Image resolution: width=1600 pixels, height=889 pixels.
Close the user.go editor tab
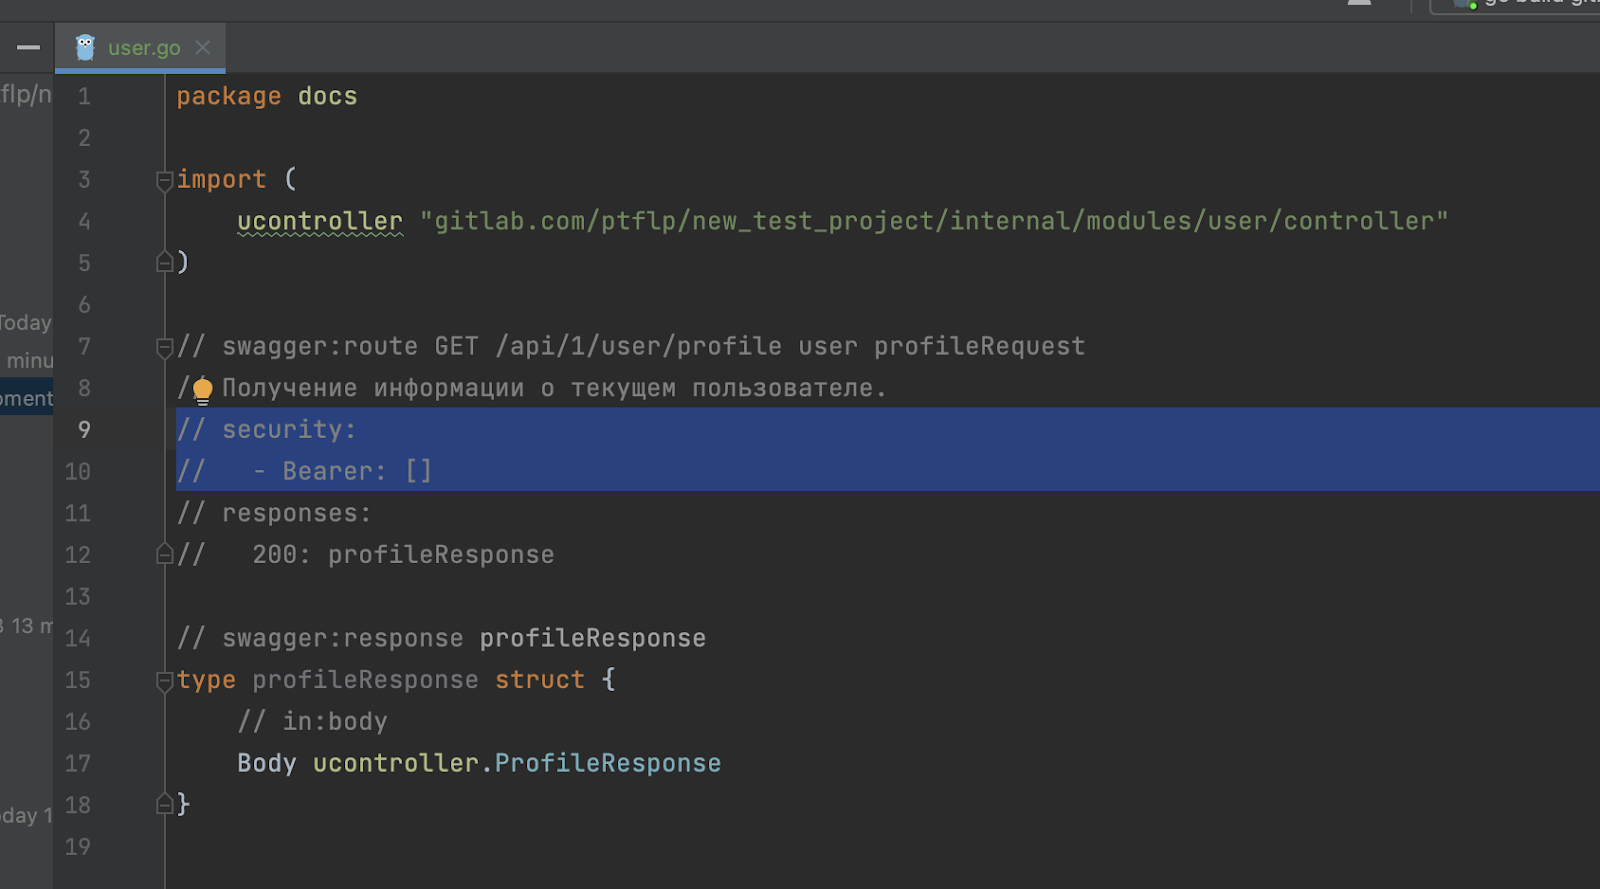203,47
